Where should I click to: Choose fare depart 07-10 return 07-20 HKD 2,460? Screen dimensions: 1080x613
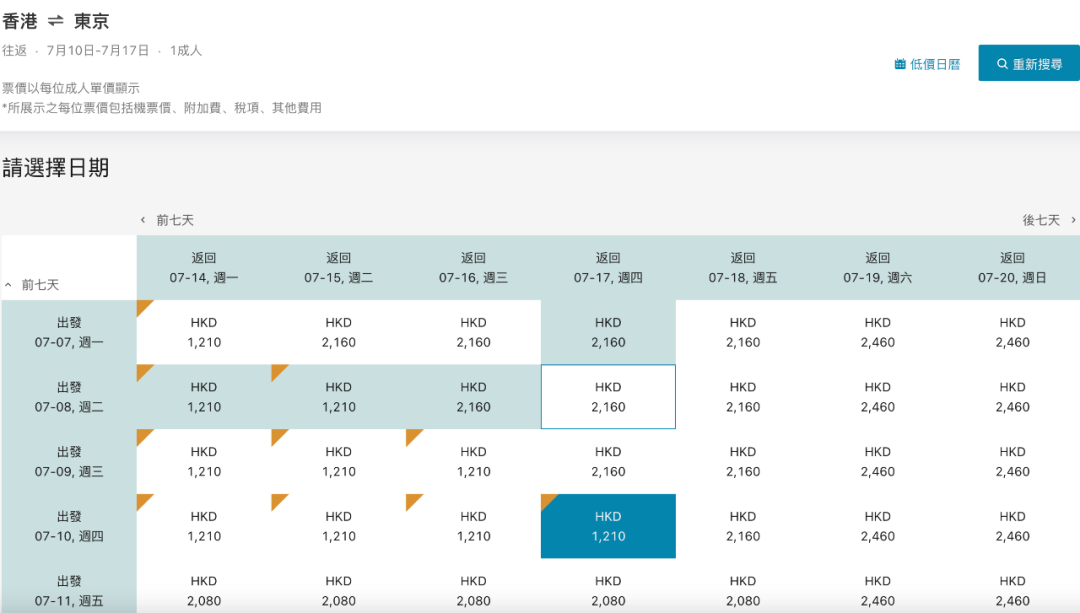click(1012, 526)
